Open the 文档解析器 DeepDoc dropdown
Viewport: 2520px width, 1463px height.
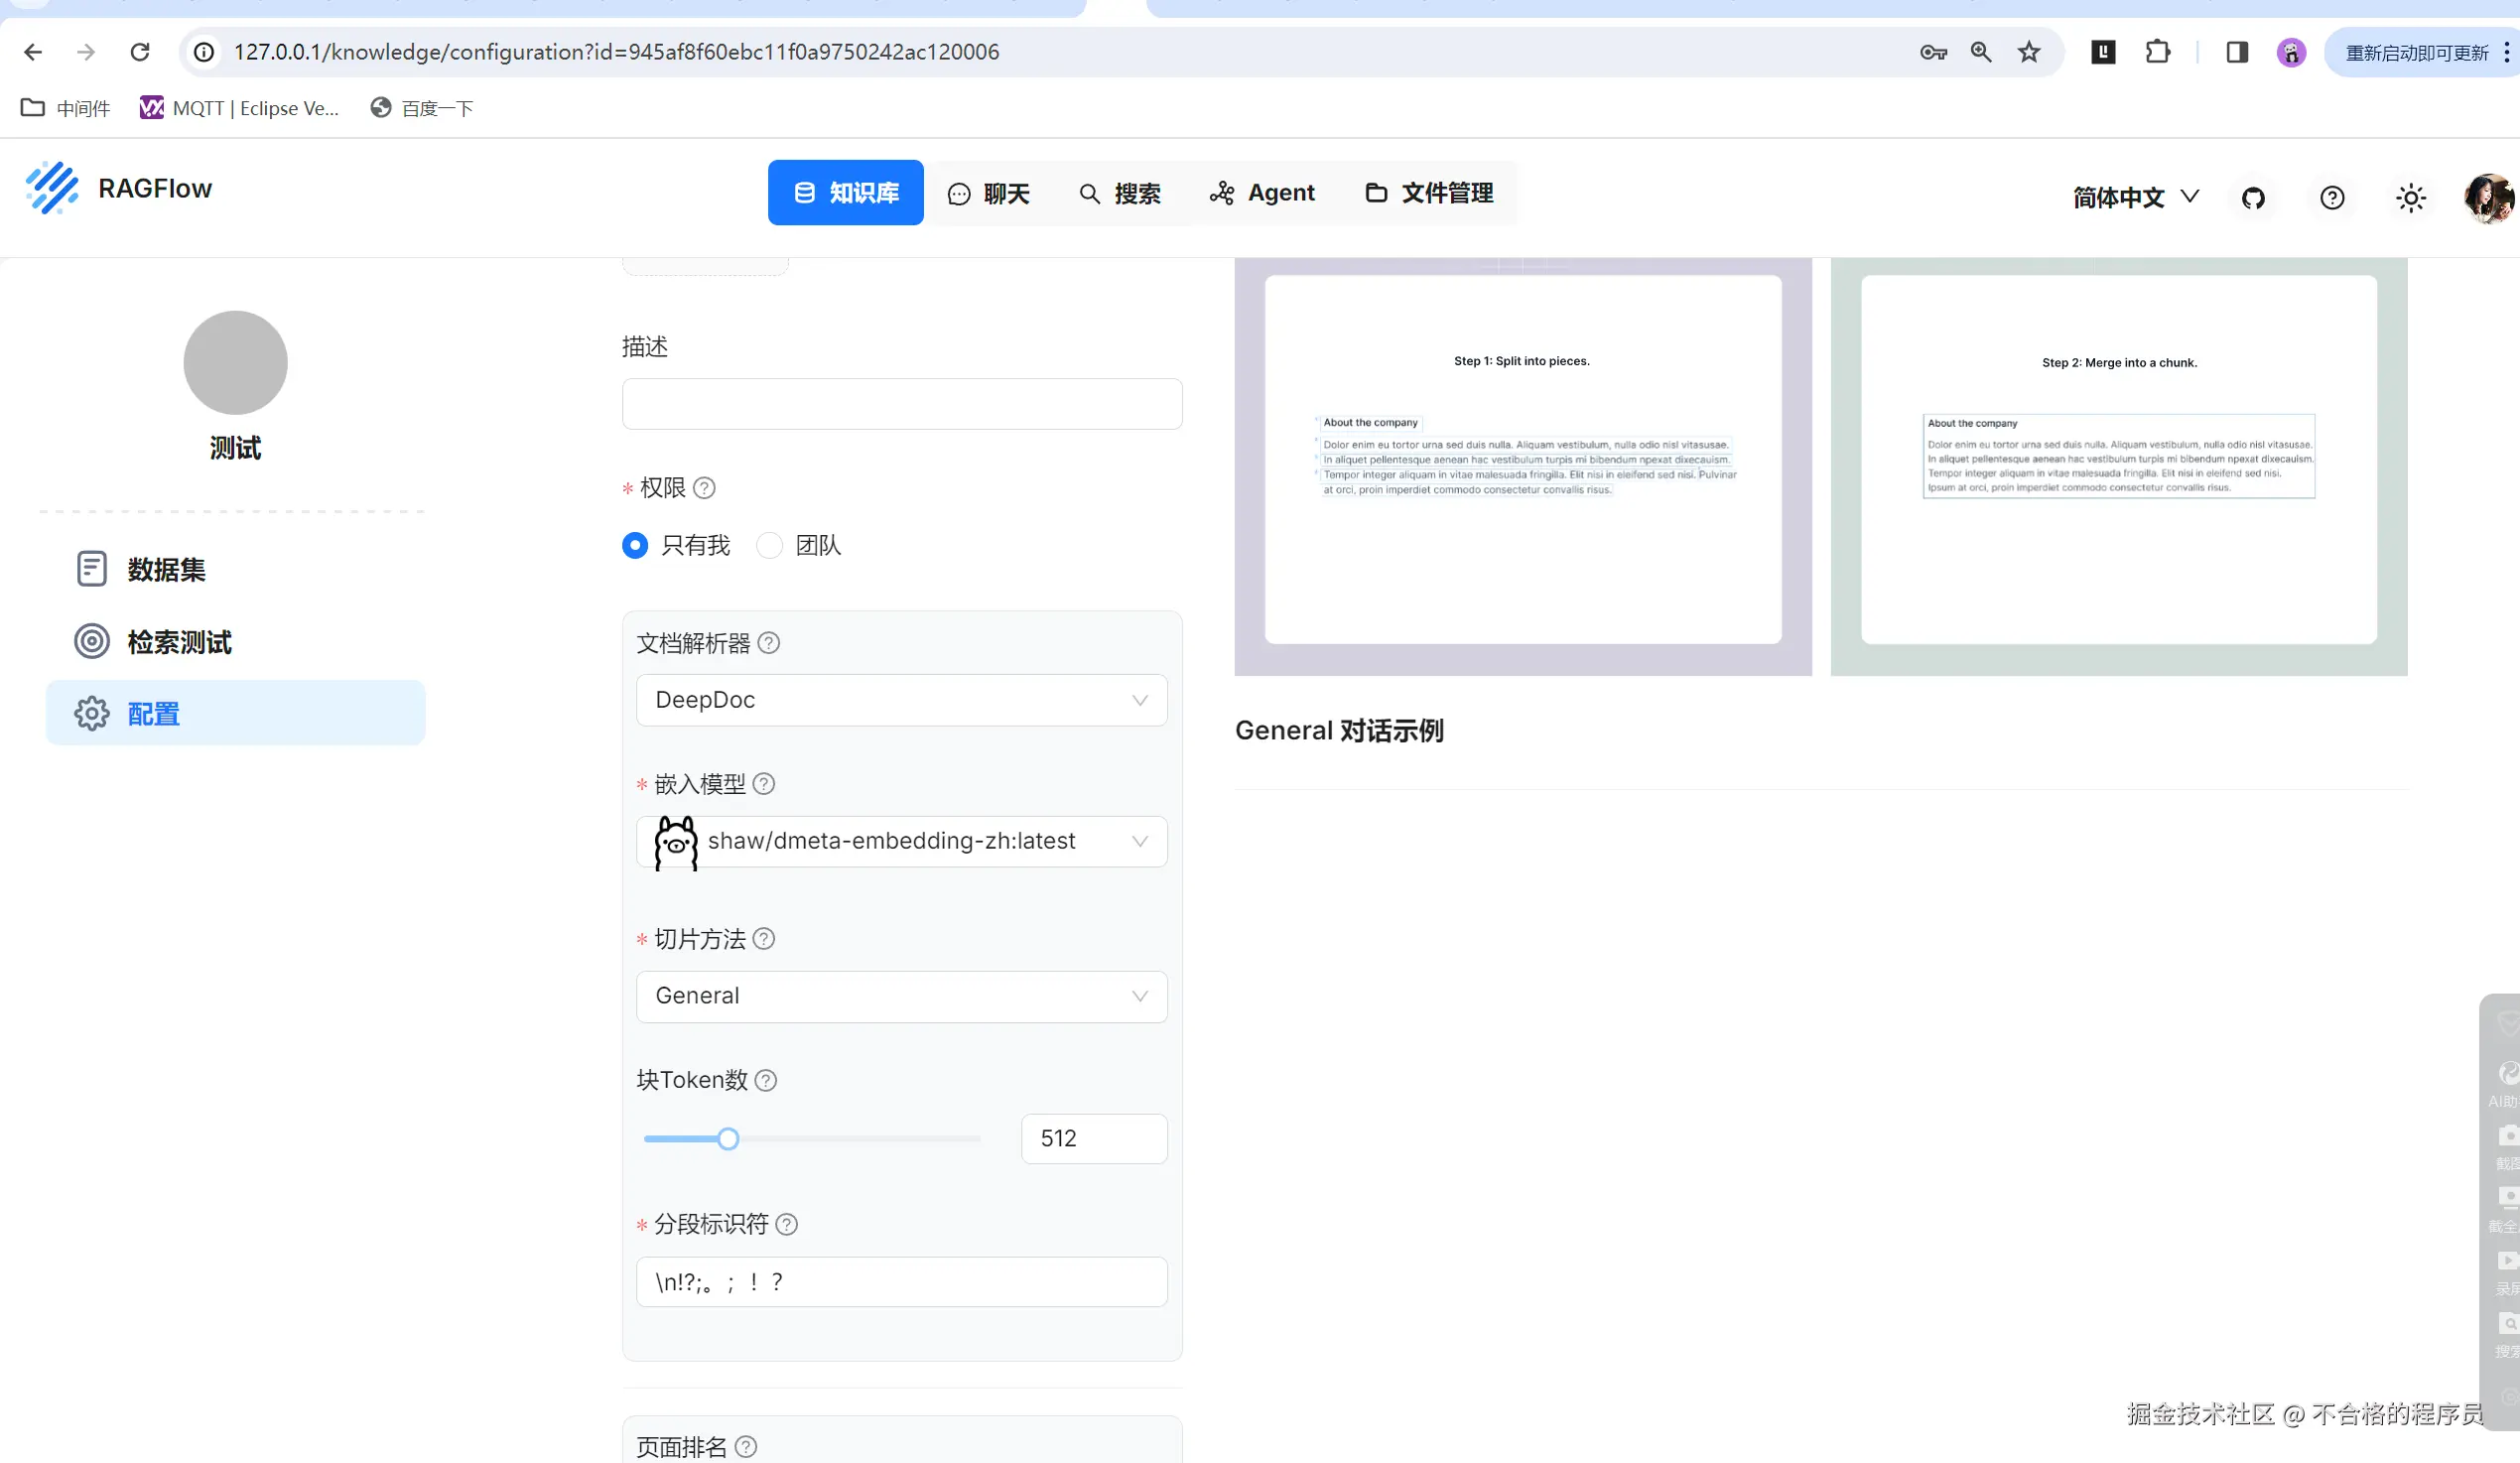(x=901, y=700)
